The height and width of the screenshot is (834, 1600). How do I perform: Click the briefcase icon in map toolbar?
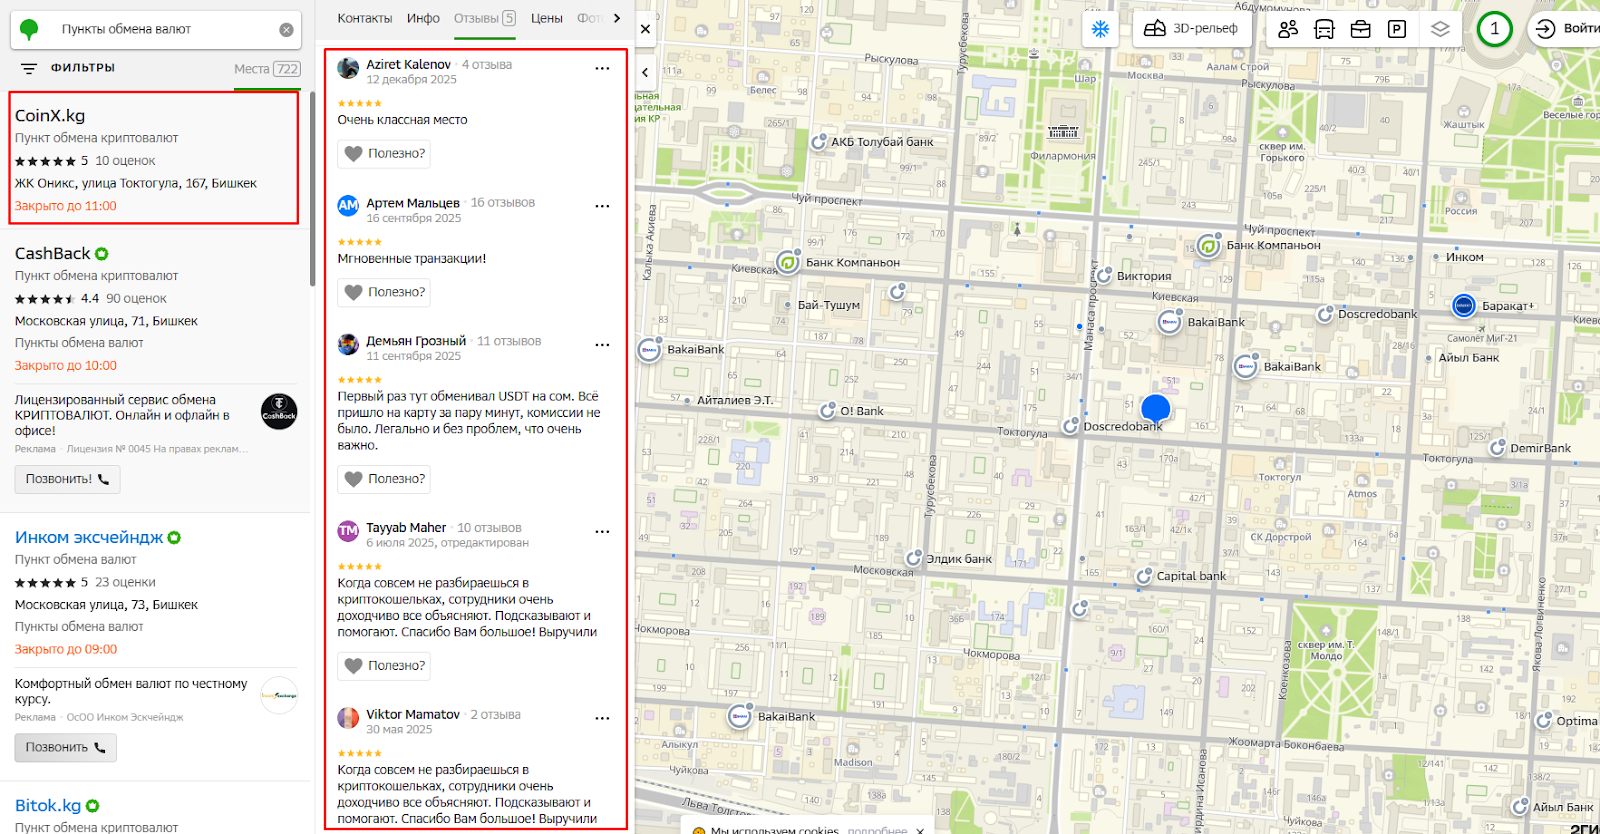pyautogui.click(x=1360, y=29)
